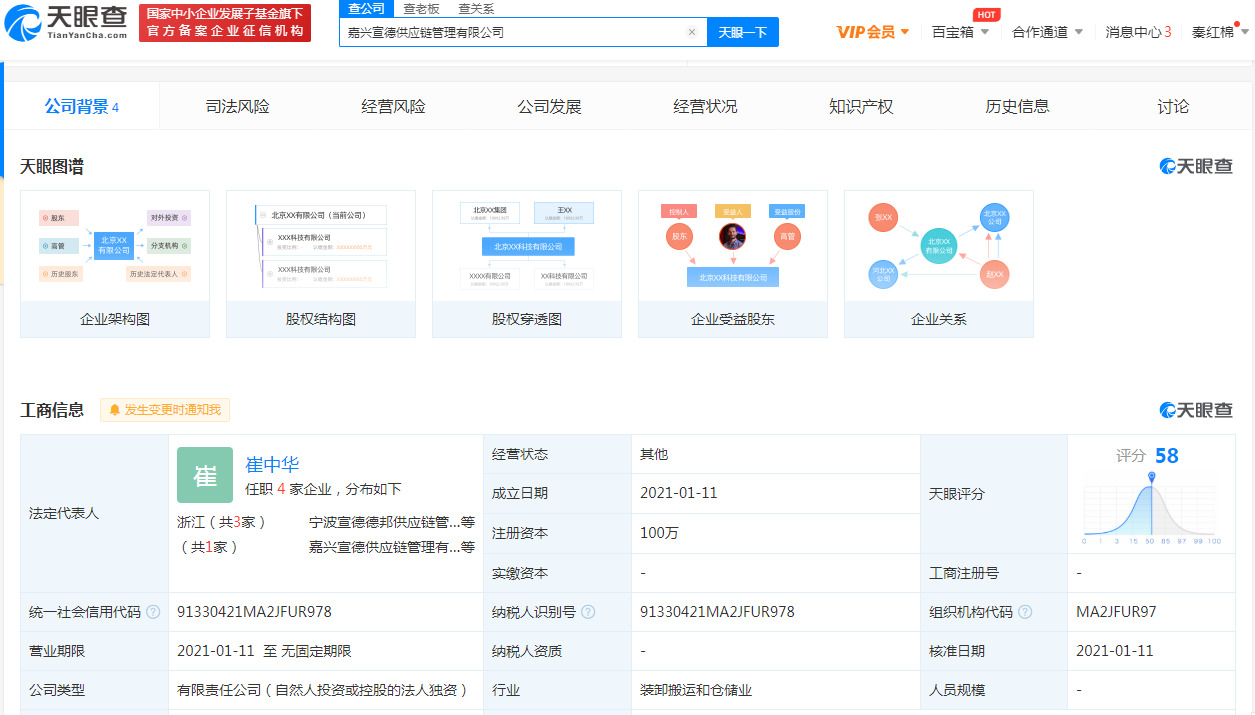Click the help icon beside 纳税人识别号
The image size is (1255, 715).
click(588, 612)
